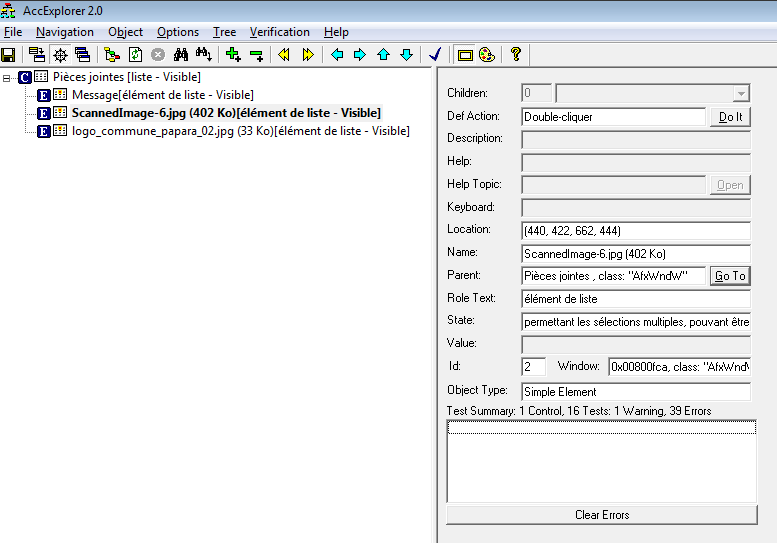Click the E icon beside logo_commune_papara_02.jpg

(x=44, y=131)
